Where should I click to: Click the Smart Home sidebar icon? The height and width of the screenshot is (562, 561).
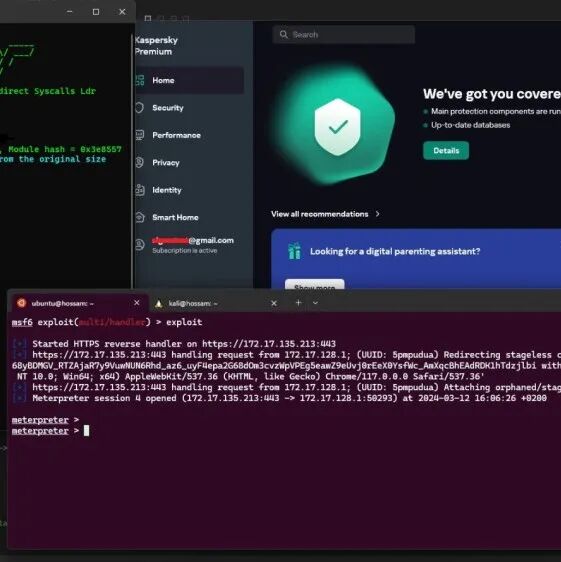pos(140,217)
